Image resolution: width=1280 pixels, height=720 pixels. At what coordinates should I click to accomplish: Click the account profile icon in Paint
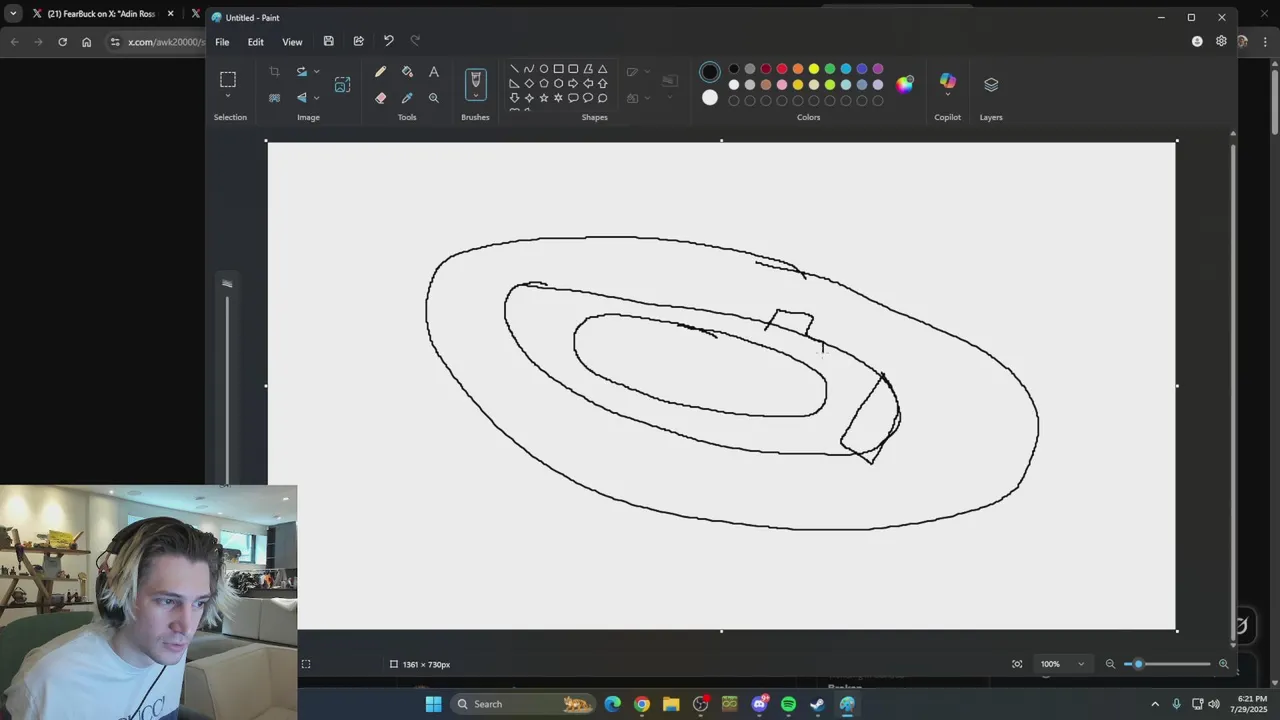point(1197,41)
